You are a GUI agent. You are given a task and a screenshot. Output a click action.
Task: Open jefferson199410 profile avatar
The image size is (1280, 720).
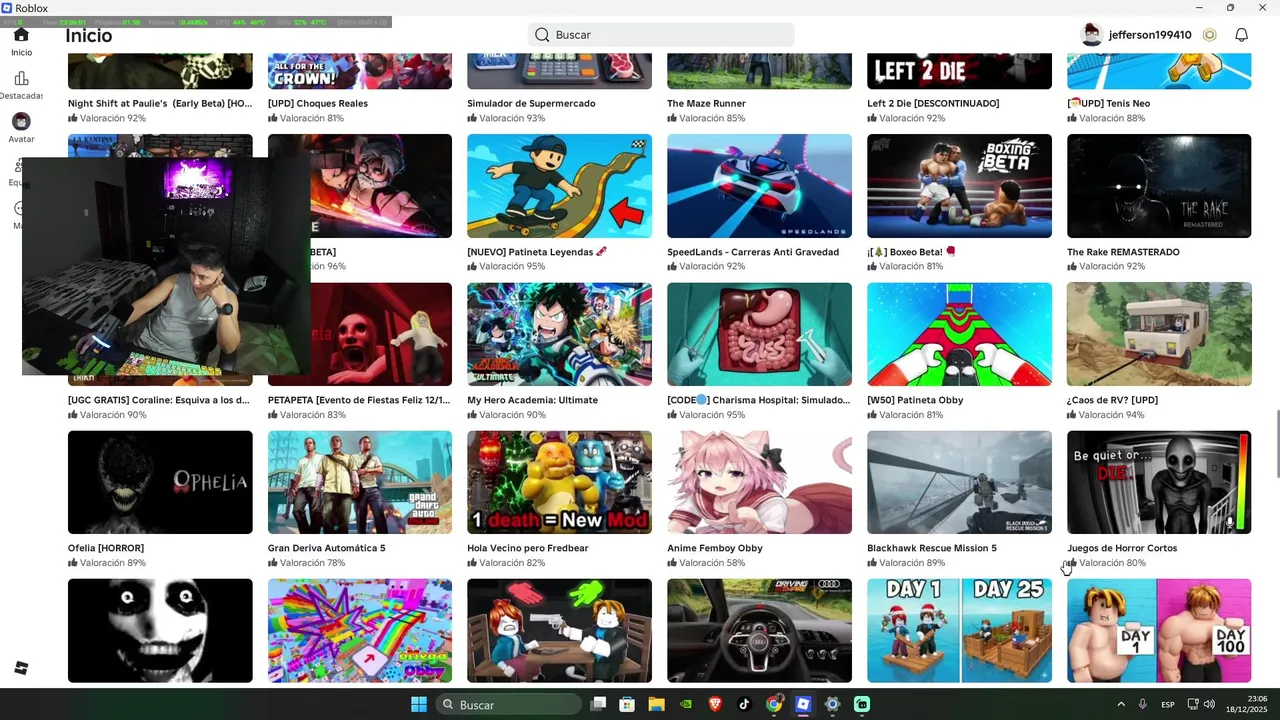1091,35
